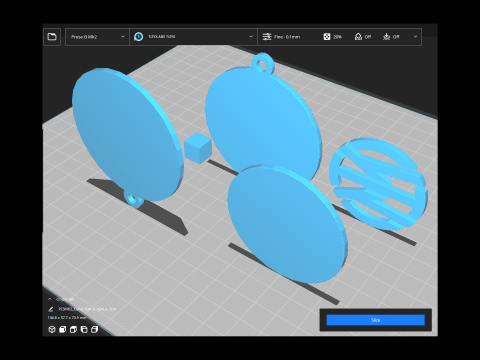Image resolution: width=480 pixels, height=360 pixels.
Task: Select the Fine 0.1 mm profile label
Action: 287,37
